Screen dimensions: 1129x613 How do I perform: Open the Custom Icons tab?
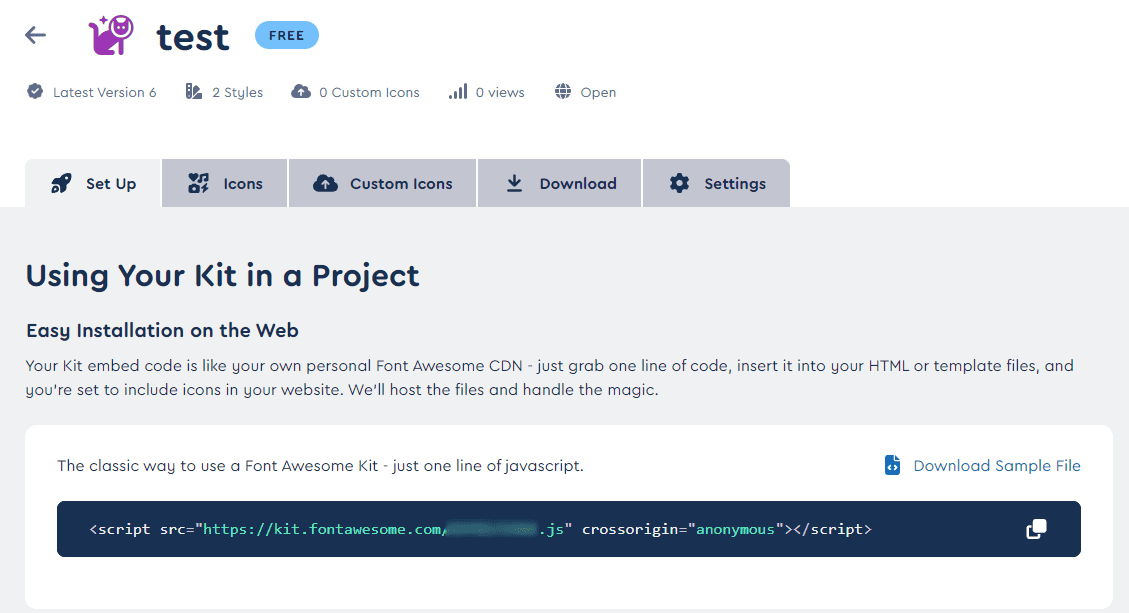(x=382, y=184)
